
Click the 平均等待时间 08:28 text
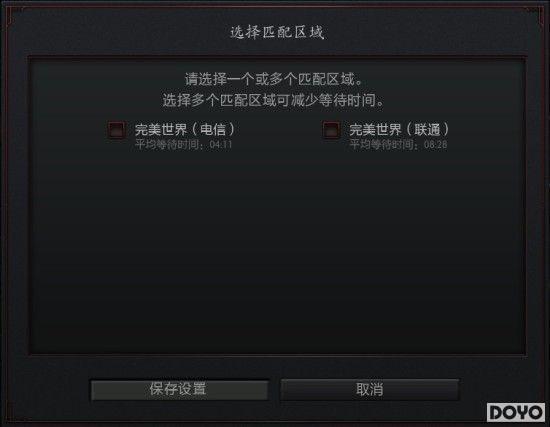398,144
